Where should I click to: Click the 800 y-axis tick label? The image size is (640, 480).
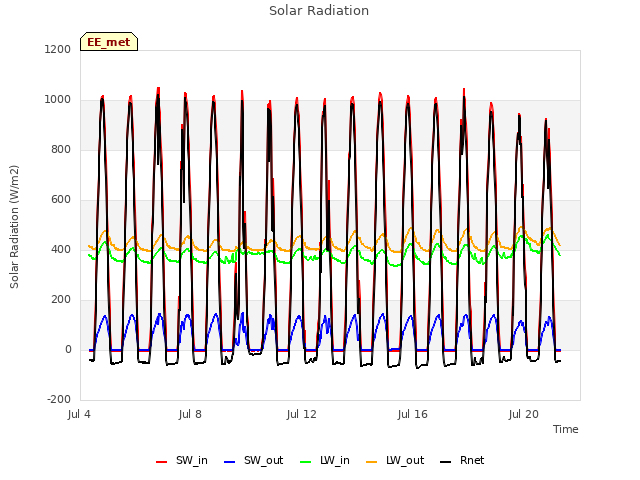pyautogui.click(x=61, y=149)
